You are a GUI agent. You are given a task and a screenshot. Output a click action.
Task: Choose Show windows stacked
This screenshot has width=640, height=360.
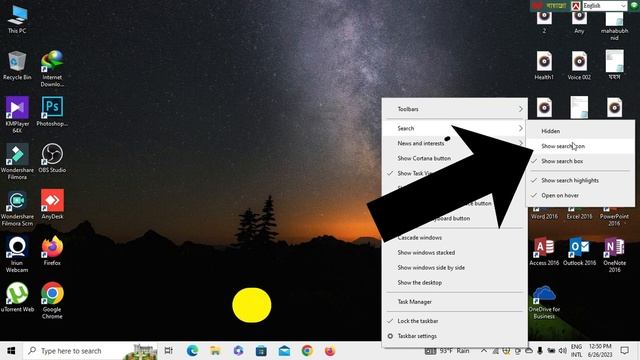455,253
